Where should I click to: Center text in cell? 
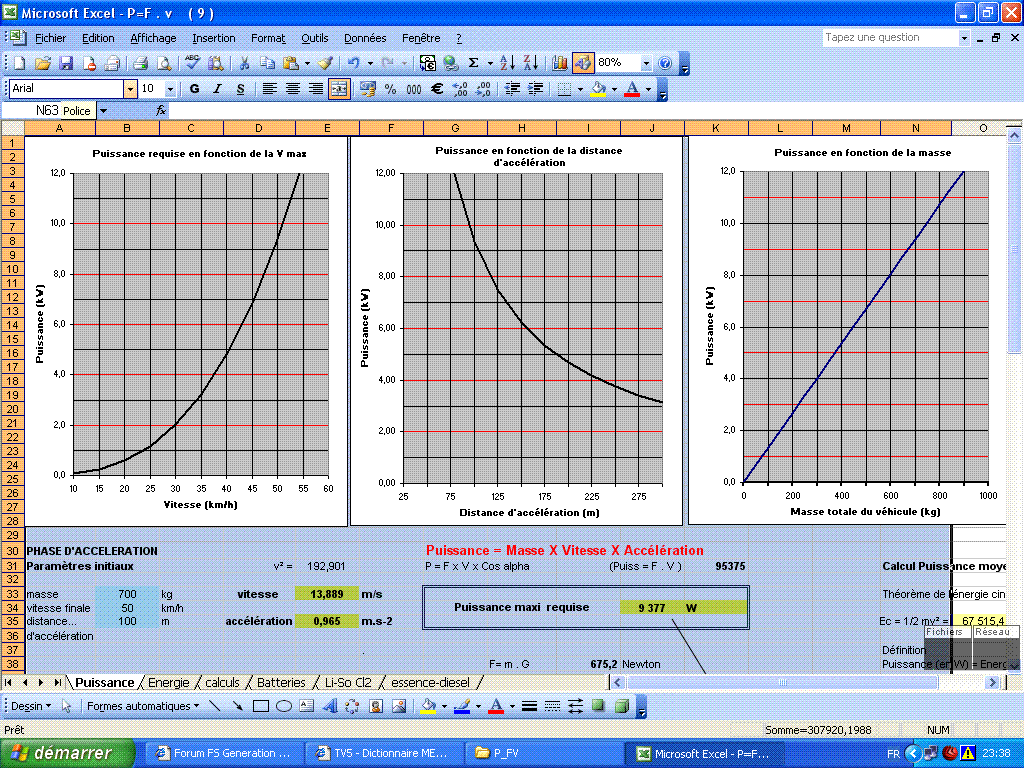293,89
